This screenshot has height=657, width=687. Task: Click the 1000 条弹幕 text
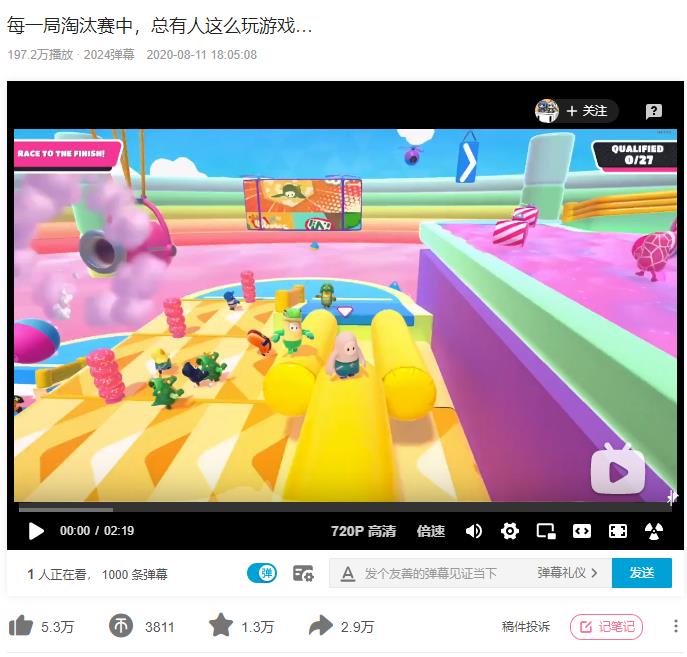135,574
